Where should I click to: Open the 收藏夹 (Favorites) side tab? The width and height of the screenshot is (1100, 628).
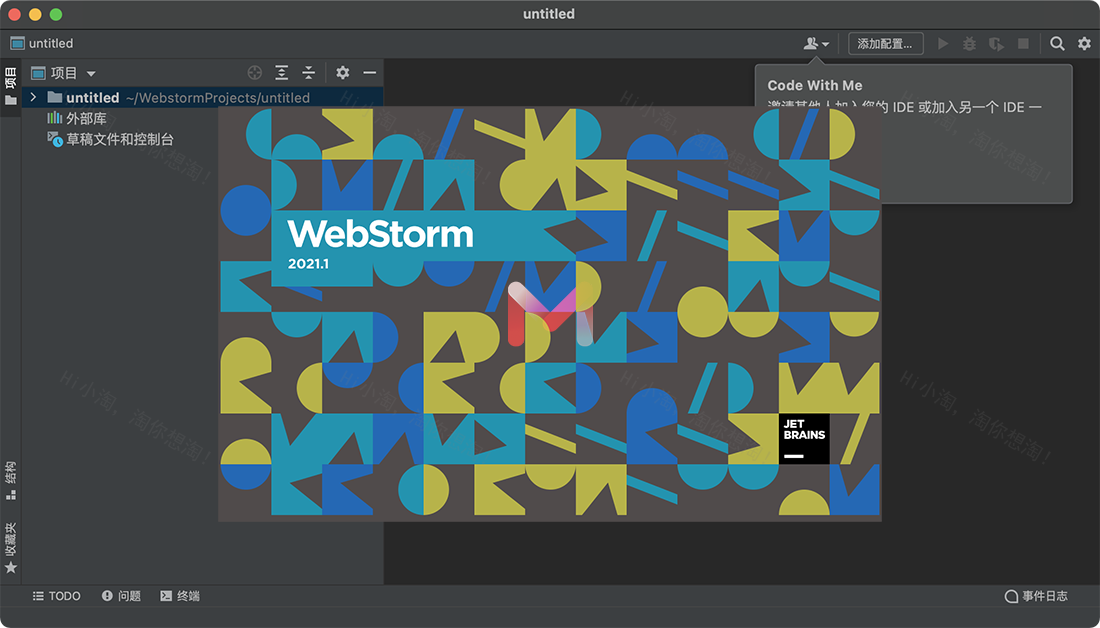11,548
